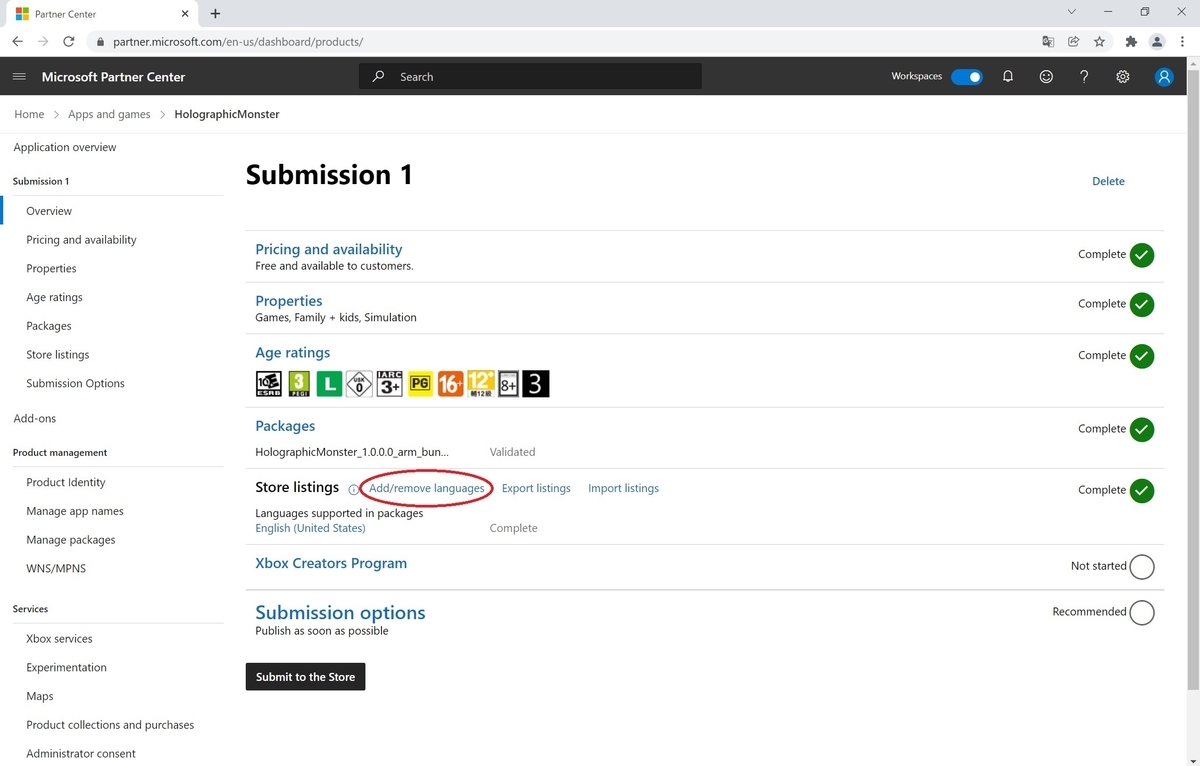The image size is (1200, 766).
Task: Click the Age ratings green checkmark
Action: 1142,356
